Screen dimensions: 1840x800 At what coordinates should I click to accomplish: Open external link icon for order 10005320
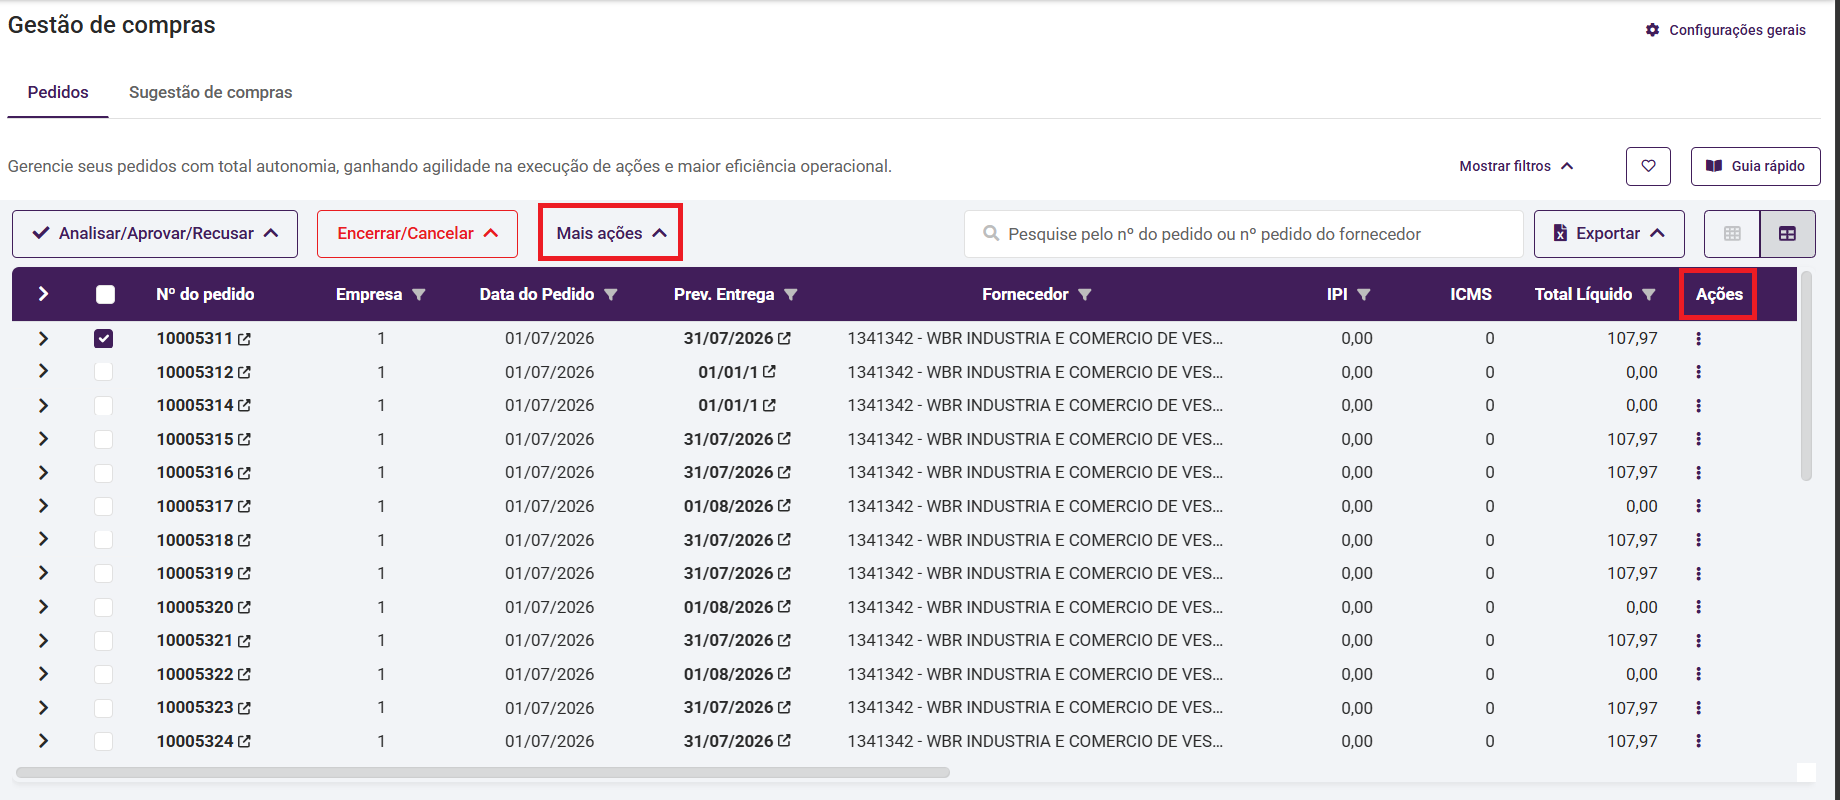tap(245, 607)
